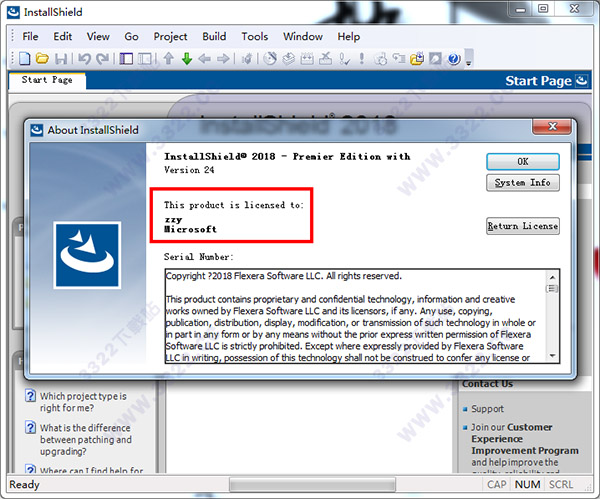Click scrollbar thumb in copyright text box

pos(552,288)
